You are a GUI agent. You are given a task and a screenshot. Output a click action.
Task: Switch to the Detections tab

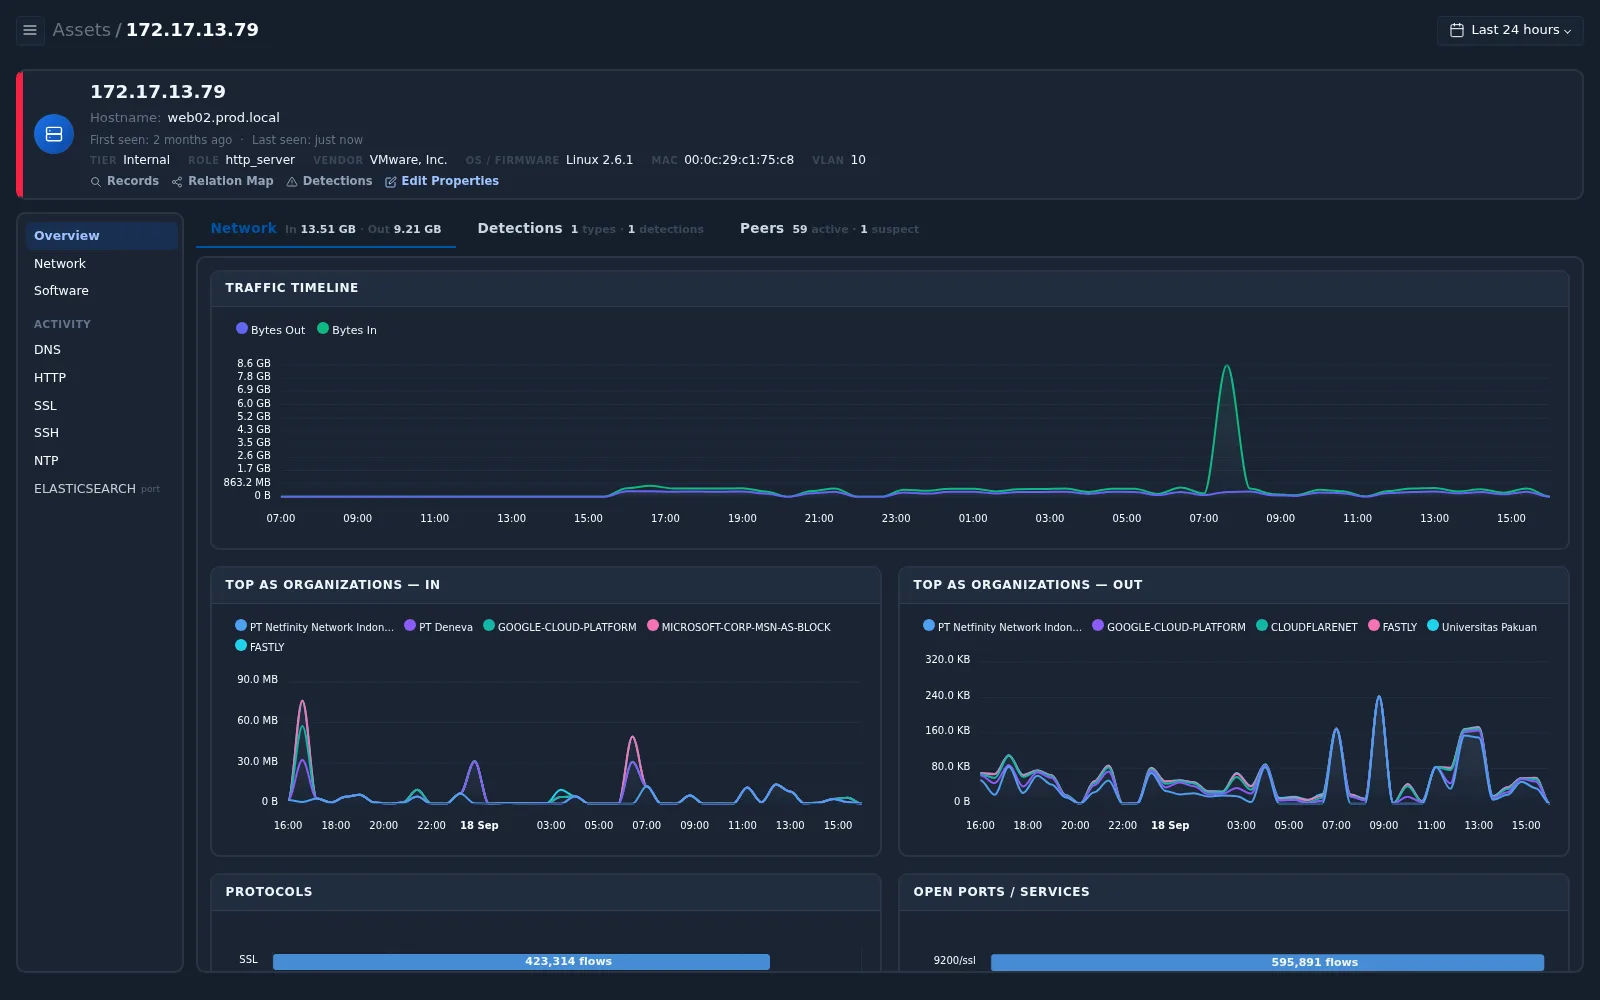tap(590, 229)
